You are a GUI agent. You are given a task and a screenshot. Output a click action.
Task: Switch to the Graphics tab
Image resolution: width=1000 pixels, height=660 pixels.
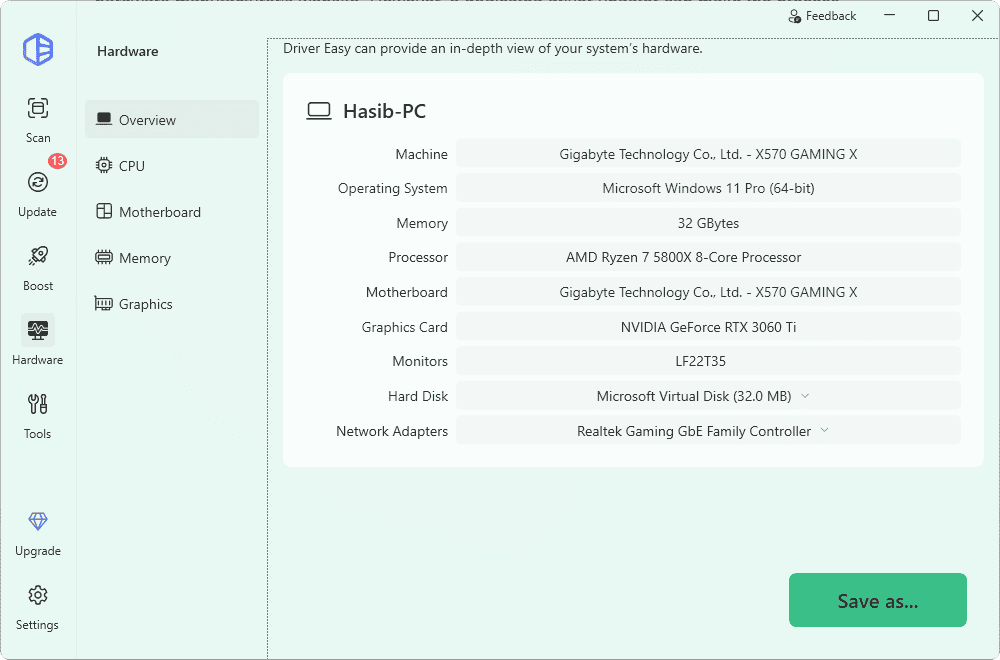pyautogui.click(x=172, y=304)
